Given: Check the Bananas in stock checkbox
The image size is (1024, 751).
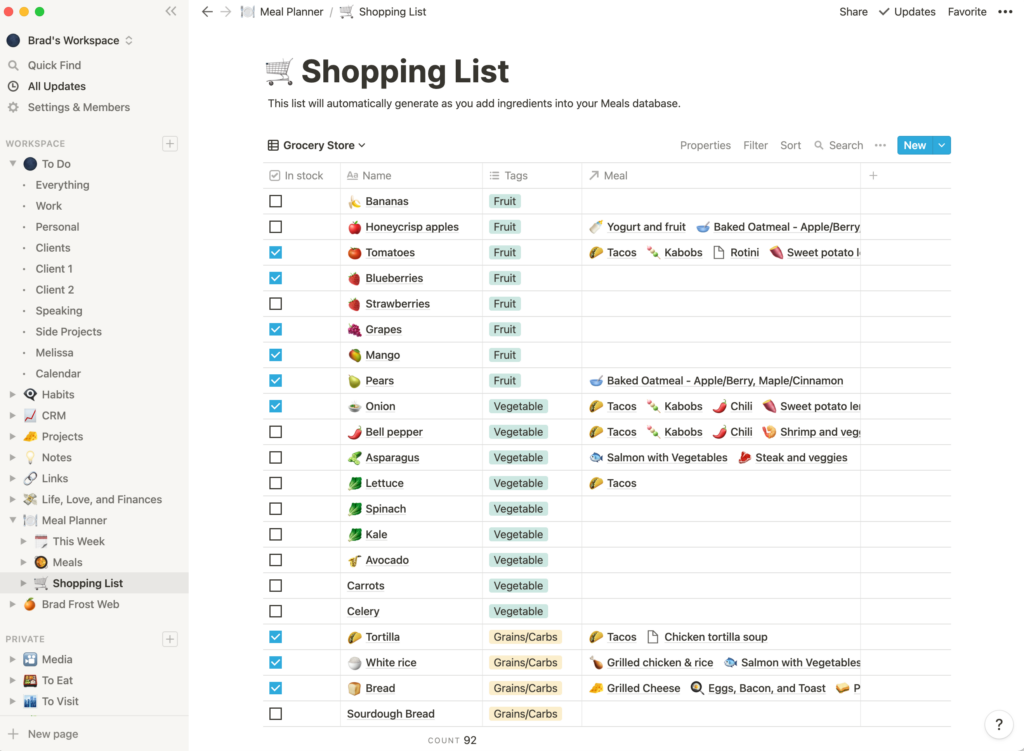Looking at the screenshot, I should [276, 201].
